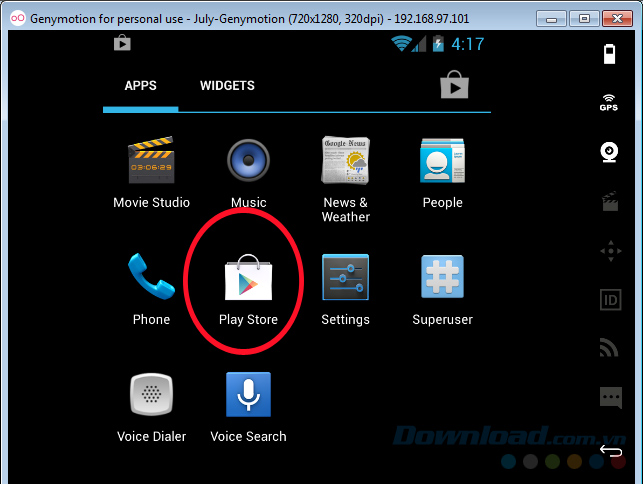The image size is (643, 484).
Task: Click the shop bag icon in tab bar
Action: click(x=455, y=86)
